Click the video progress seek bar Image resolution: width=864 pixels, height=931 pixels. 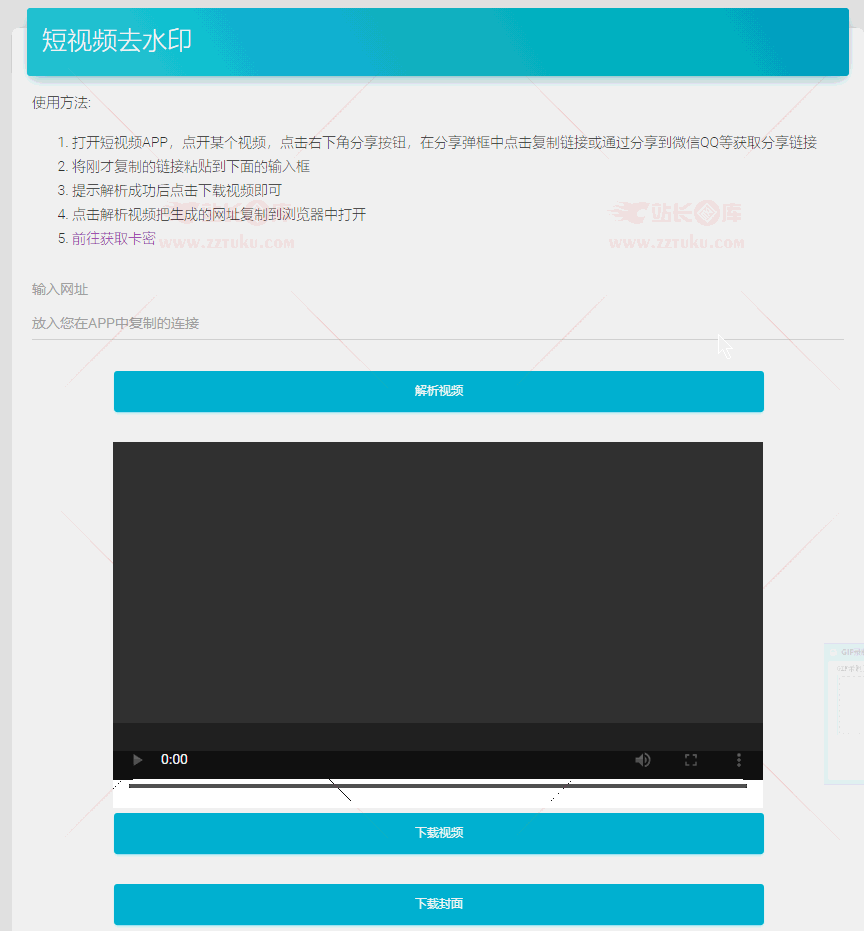click(438, 786)
